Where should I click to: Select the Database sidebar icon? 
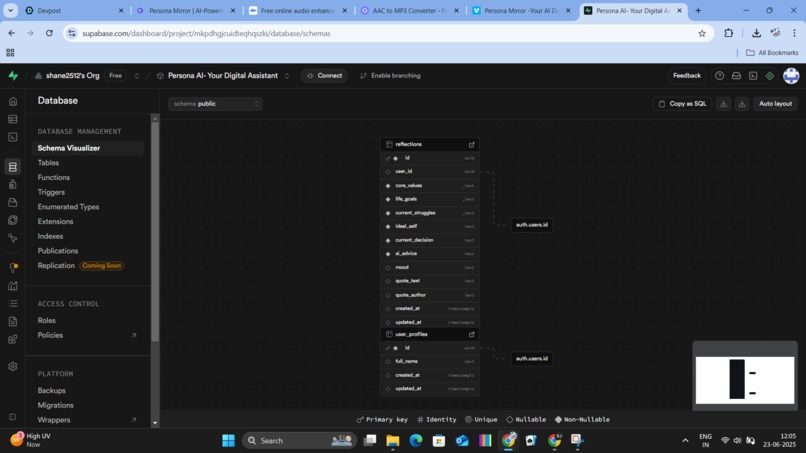click(13, 167)
